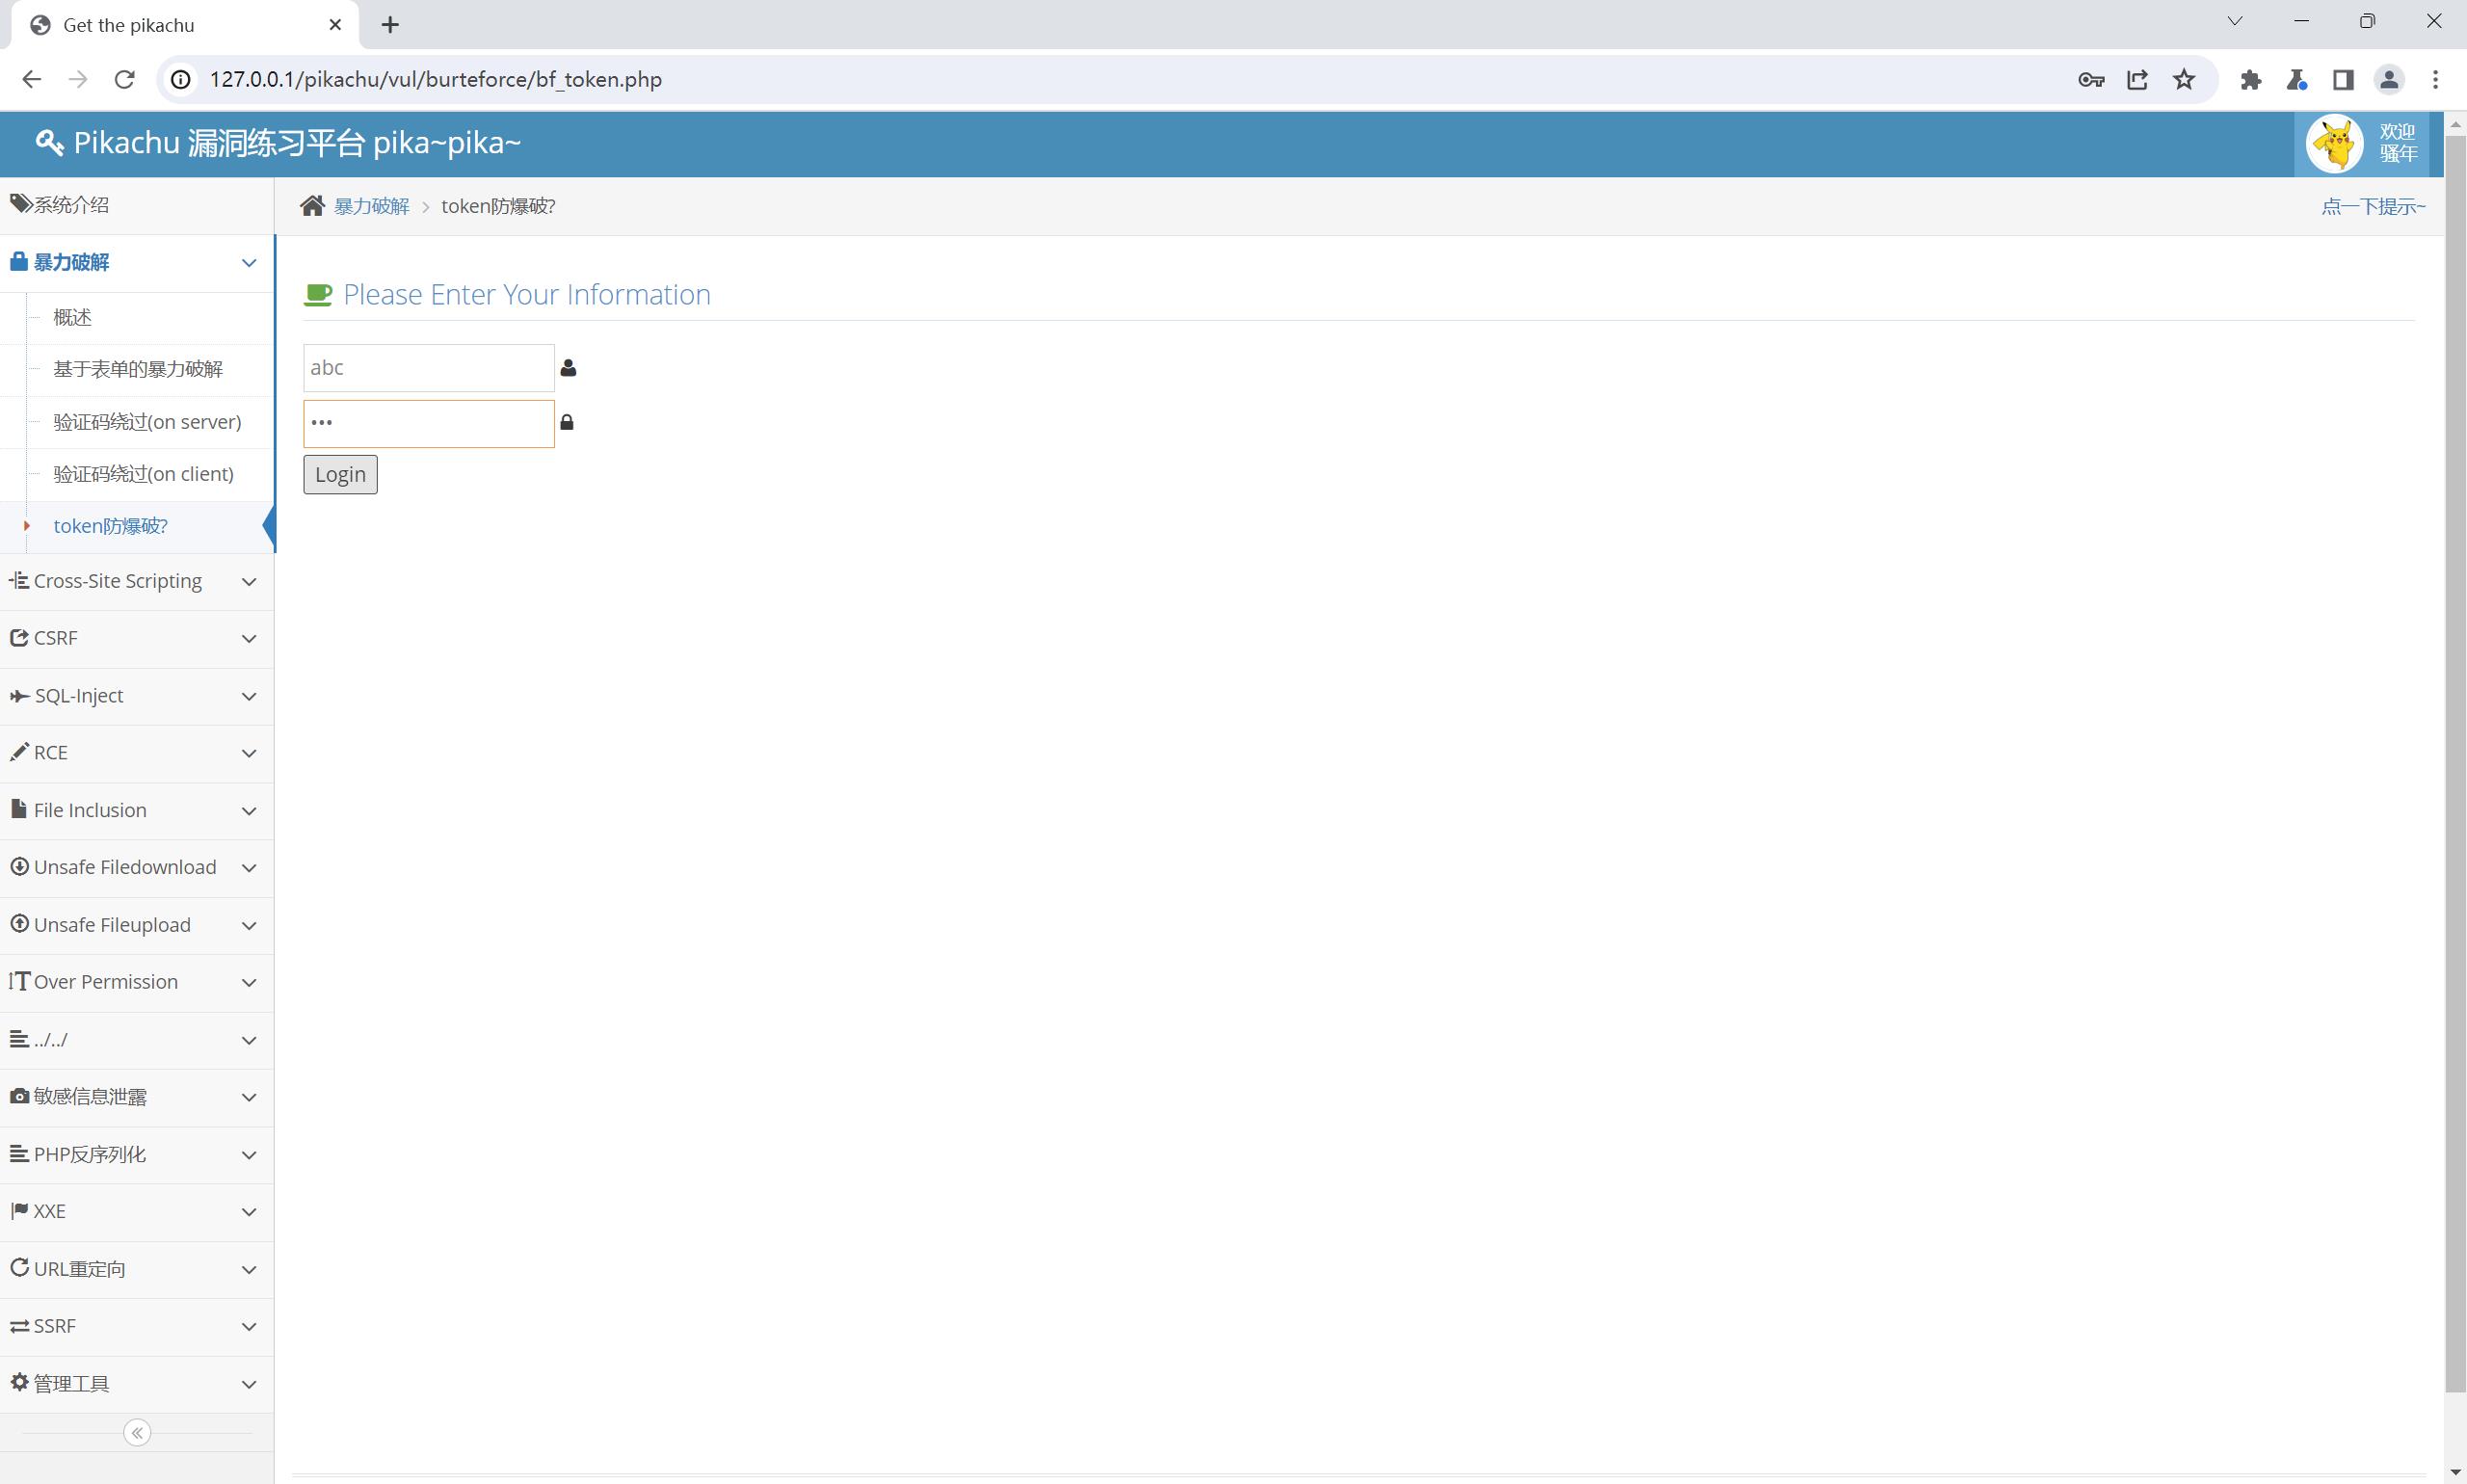Expand the 'URL重定向' section

pyautogui.click(x=137, y=1270)
